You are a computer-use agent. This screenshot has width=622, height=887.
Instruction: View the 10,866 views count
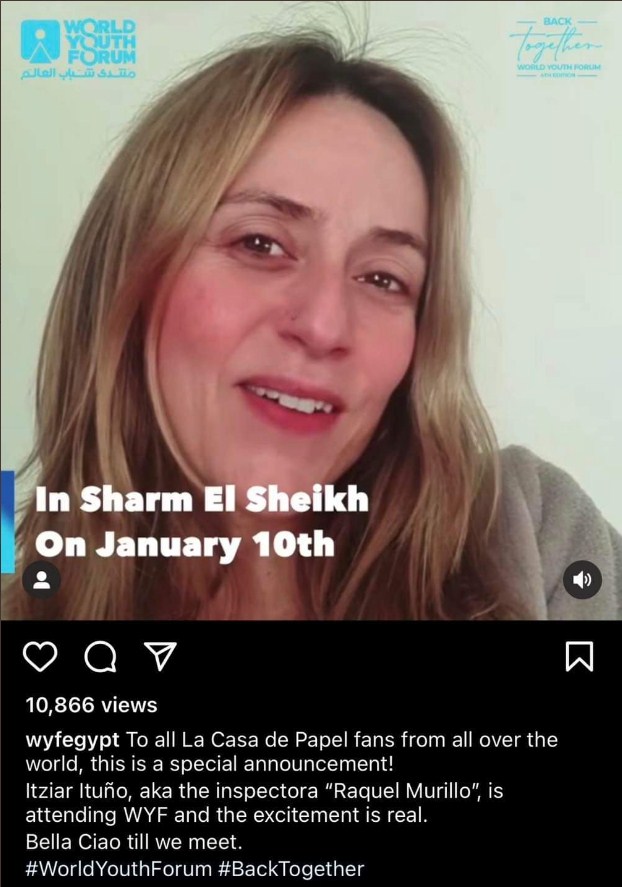coord(92,705)
